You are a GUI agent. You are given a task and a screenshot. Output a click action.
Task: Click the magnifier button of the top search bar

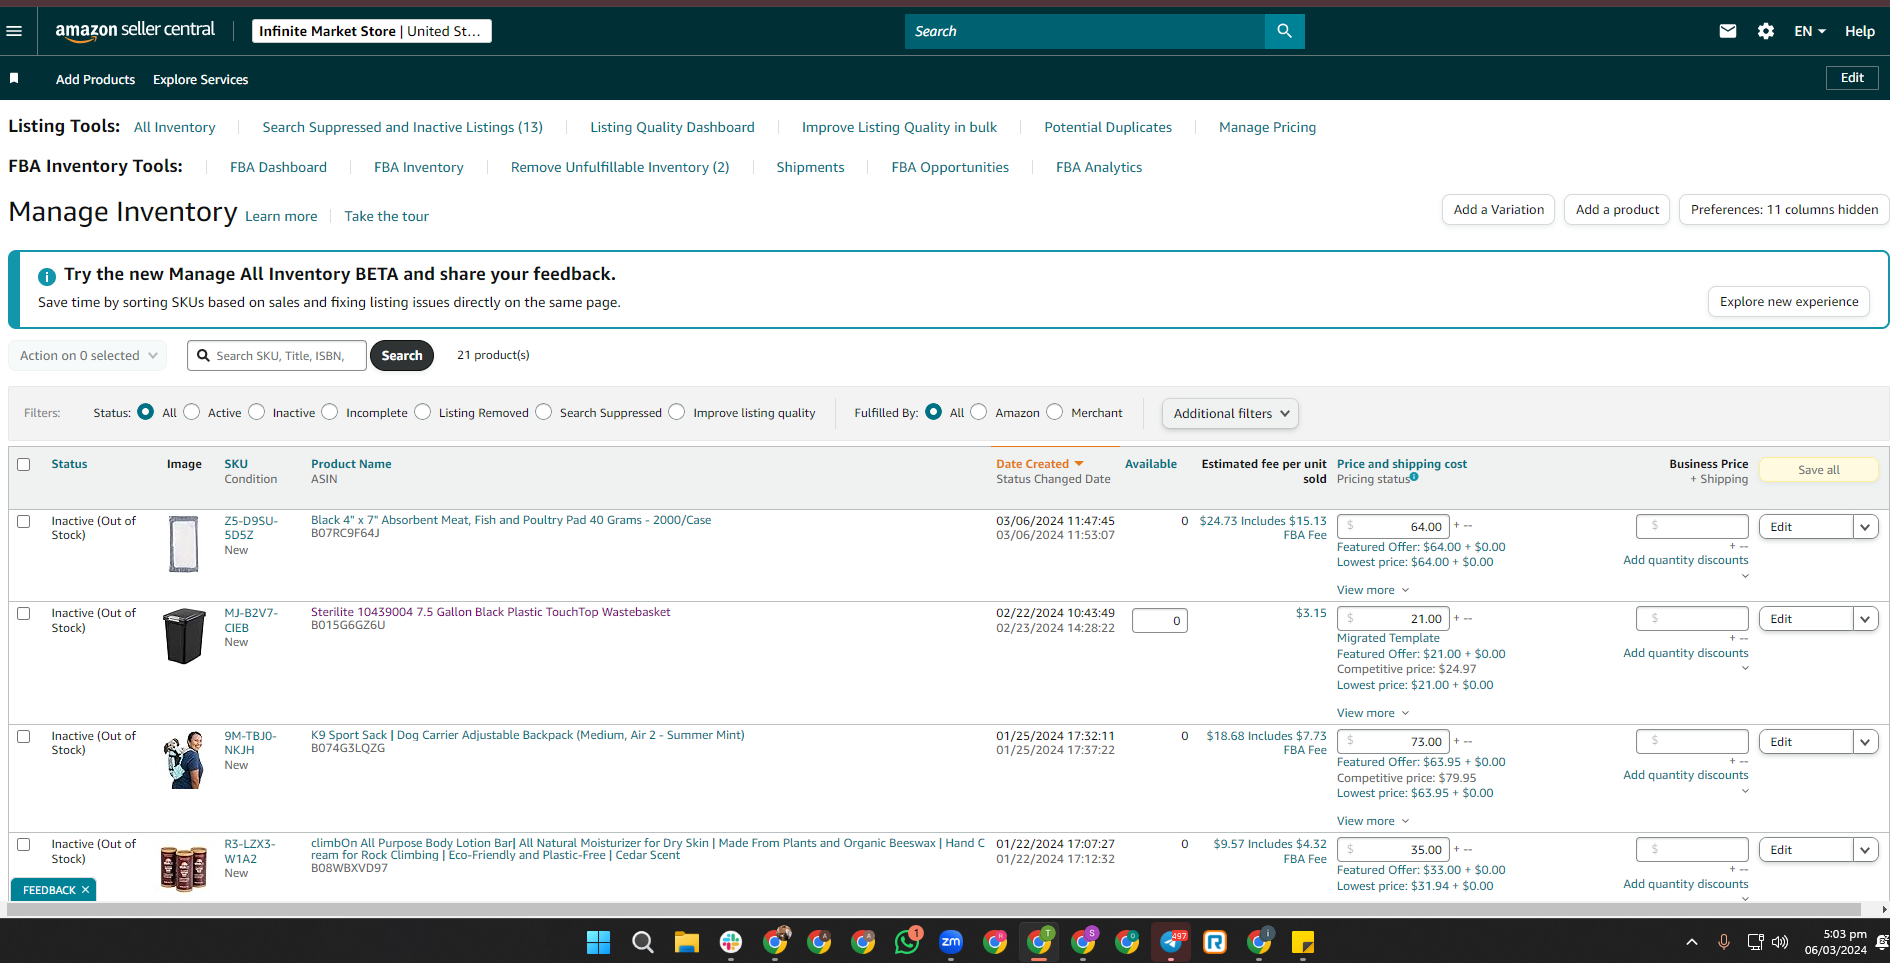click(1284, 31)
